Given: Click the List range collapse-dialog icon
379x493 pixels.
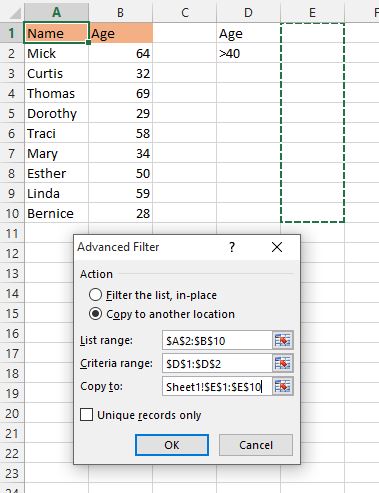Looking at the screenshot, I should pos(283,340).
